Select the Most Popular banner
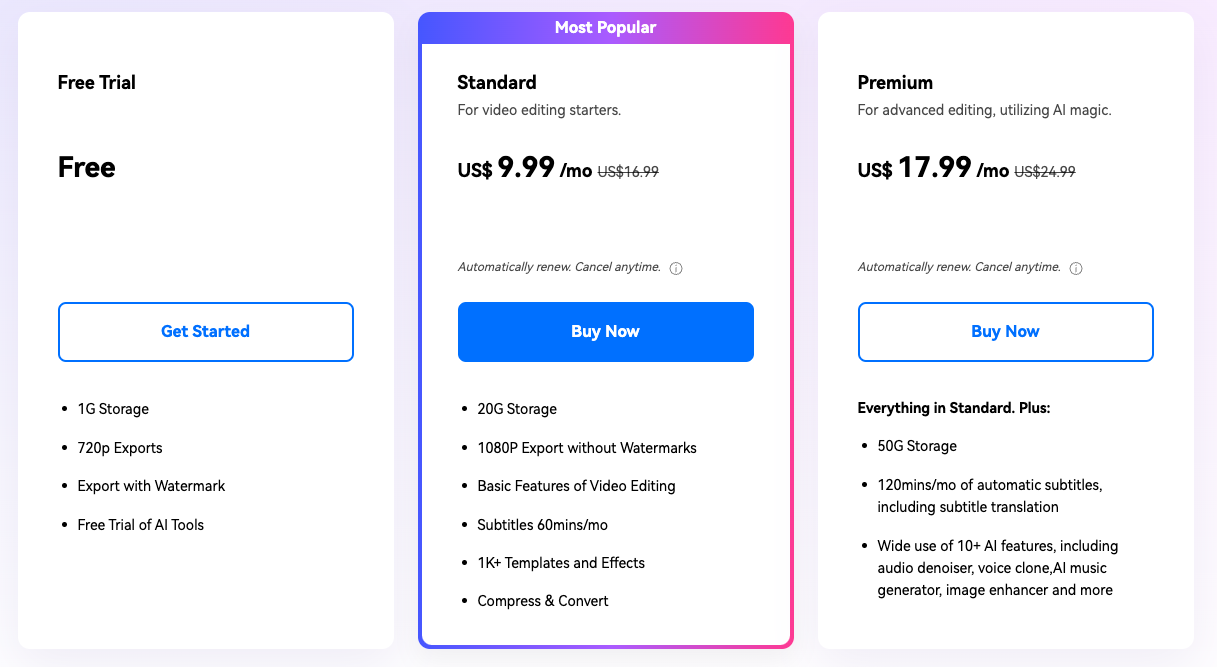 click(x=605, y=28)
